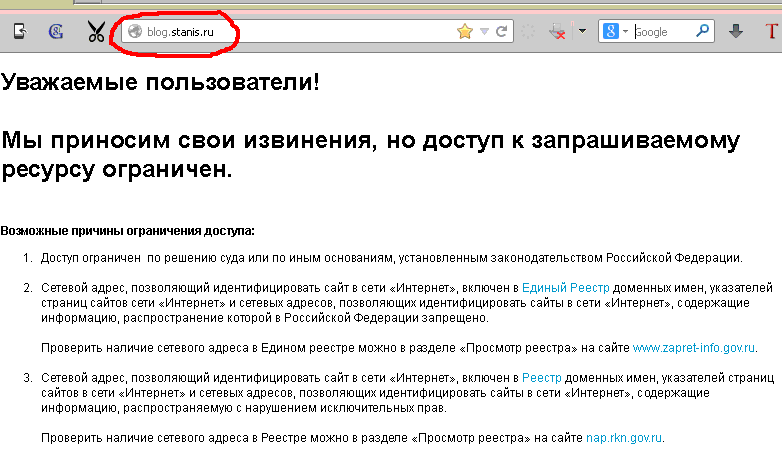782x452 pixels.
Task: Click the magnifier search button
Action: (x=704, y=32)
